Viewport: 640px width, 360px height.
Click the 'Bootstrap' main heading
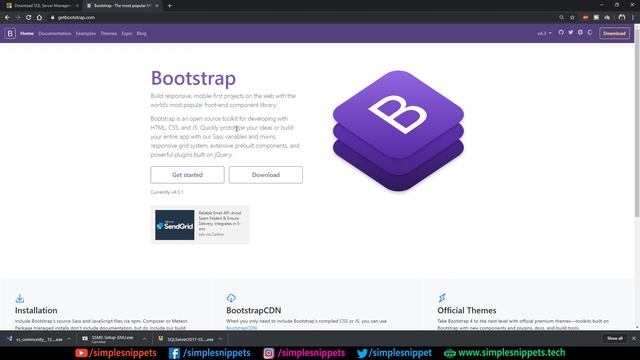point(193,78)
